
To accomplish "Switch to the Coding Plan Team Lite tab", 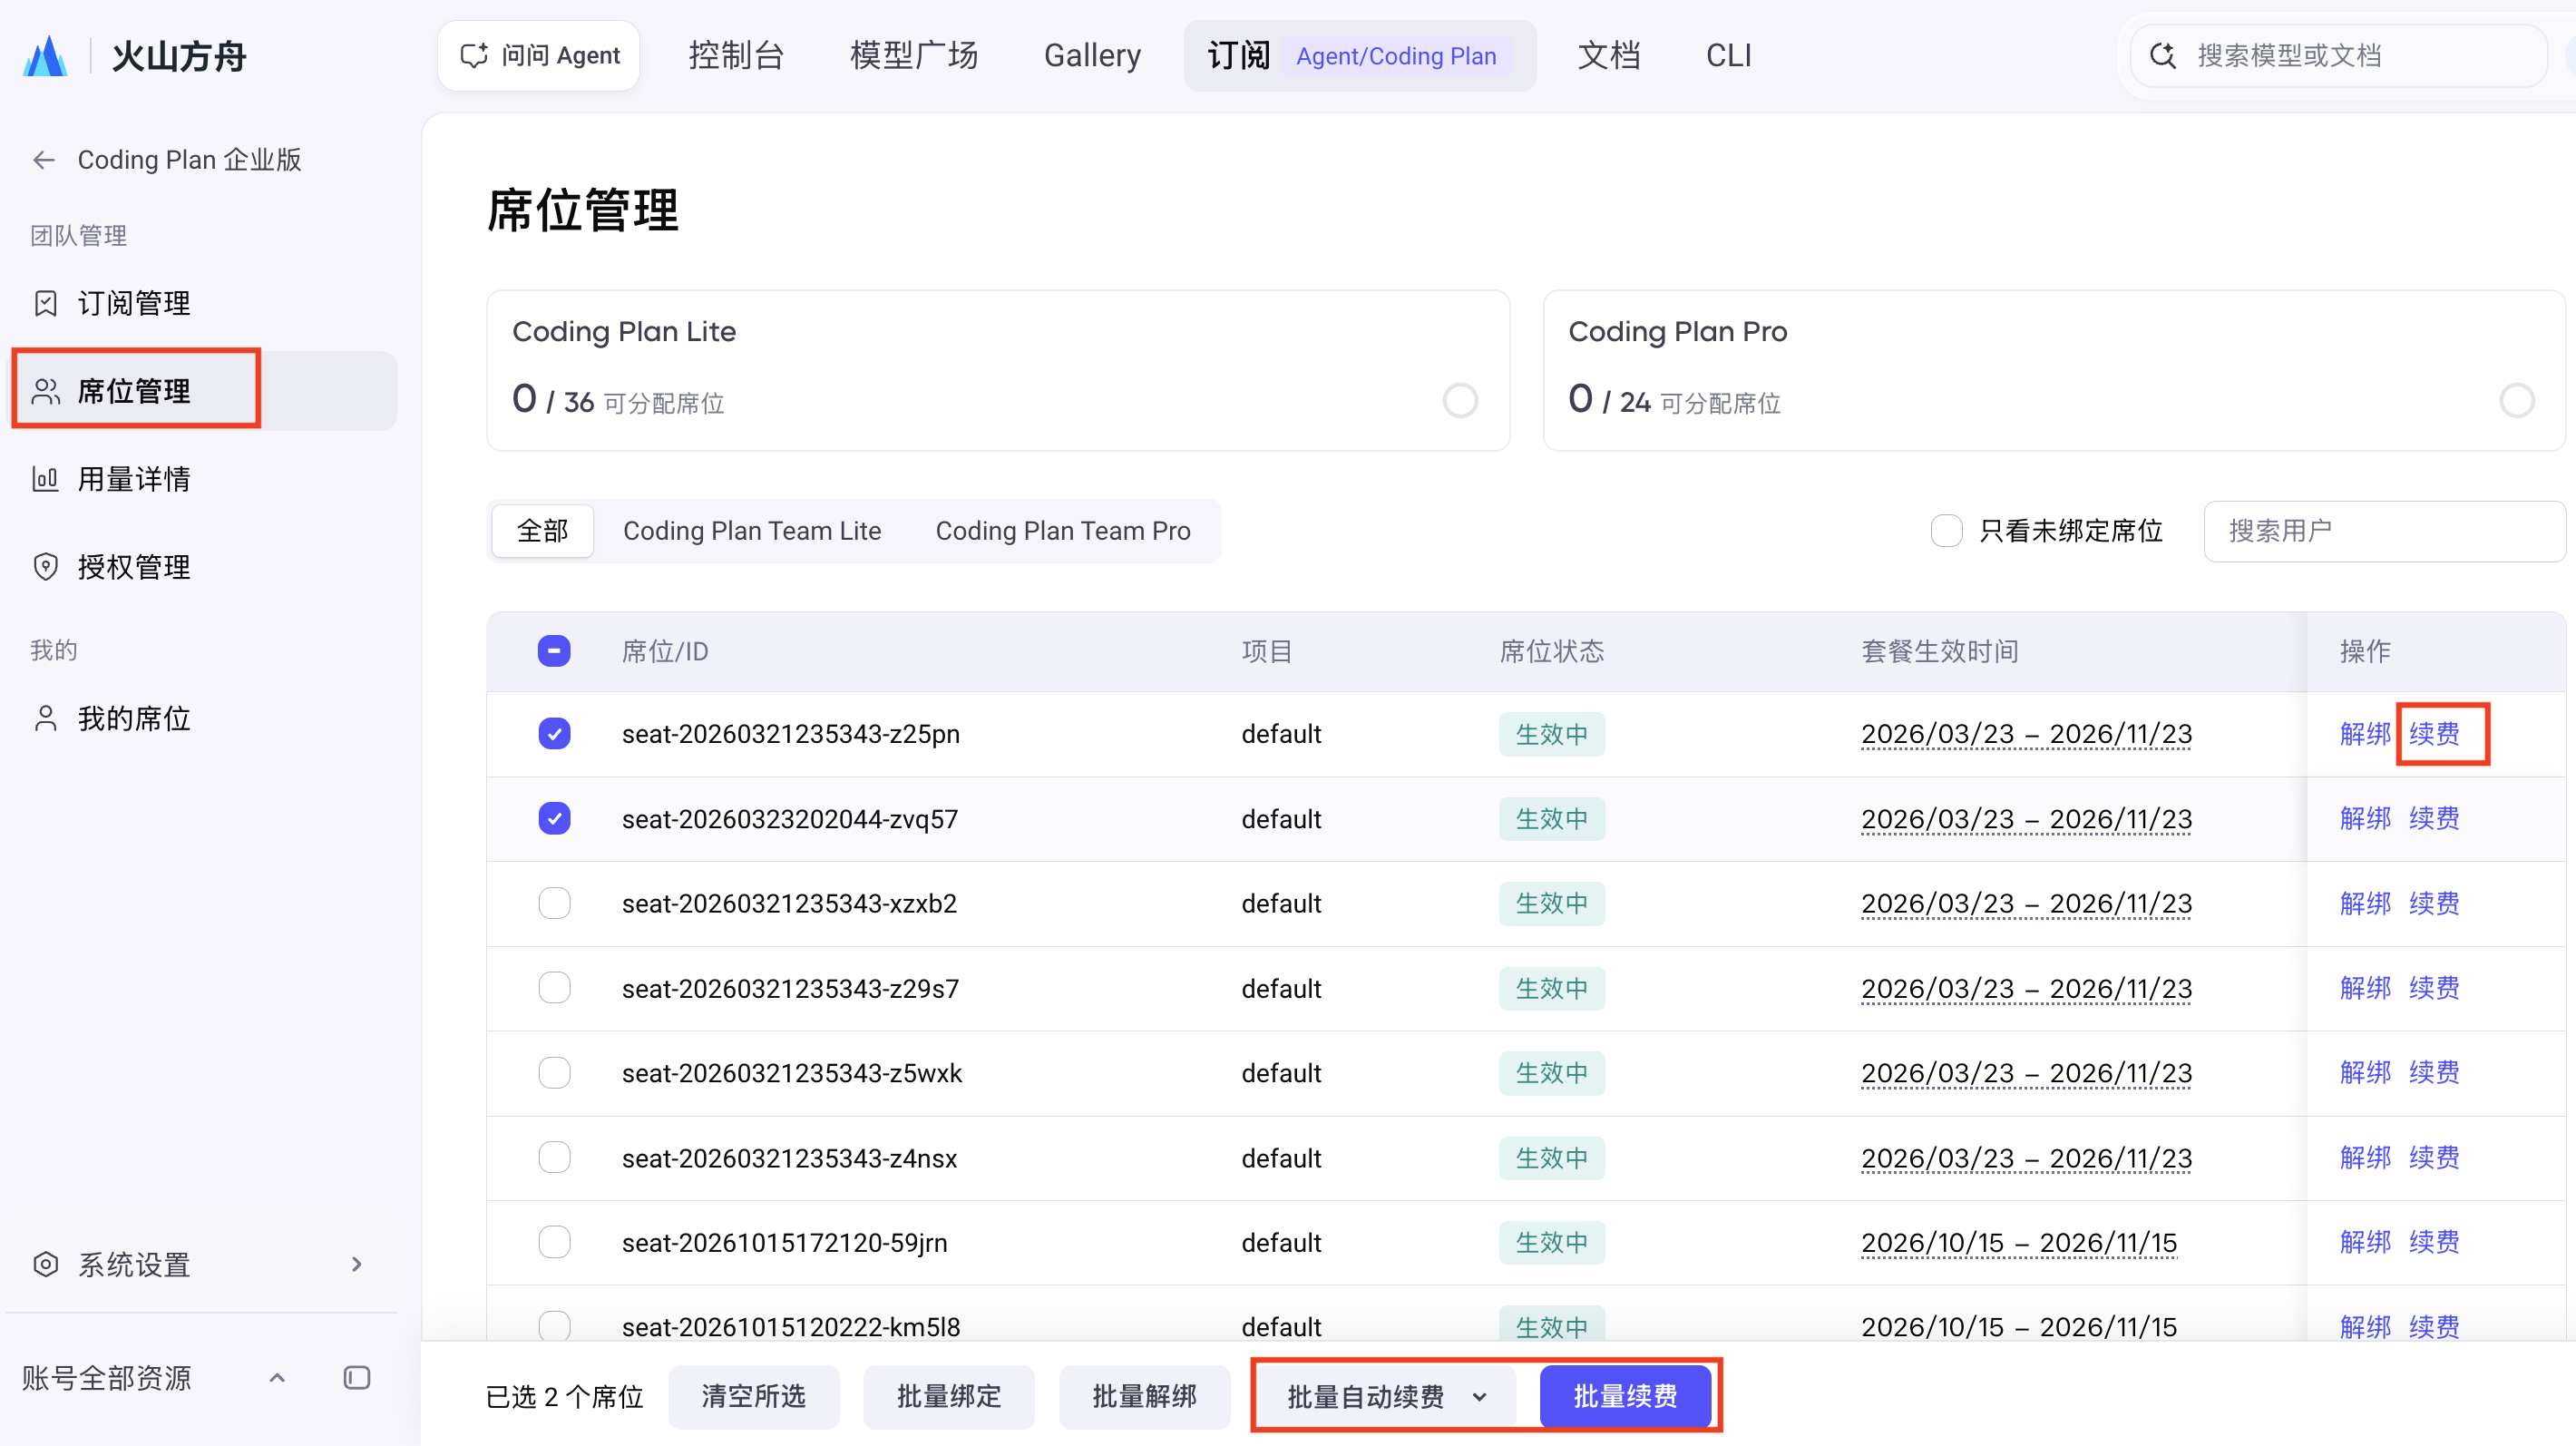I will point(752,531).
